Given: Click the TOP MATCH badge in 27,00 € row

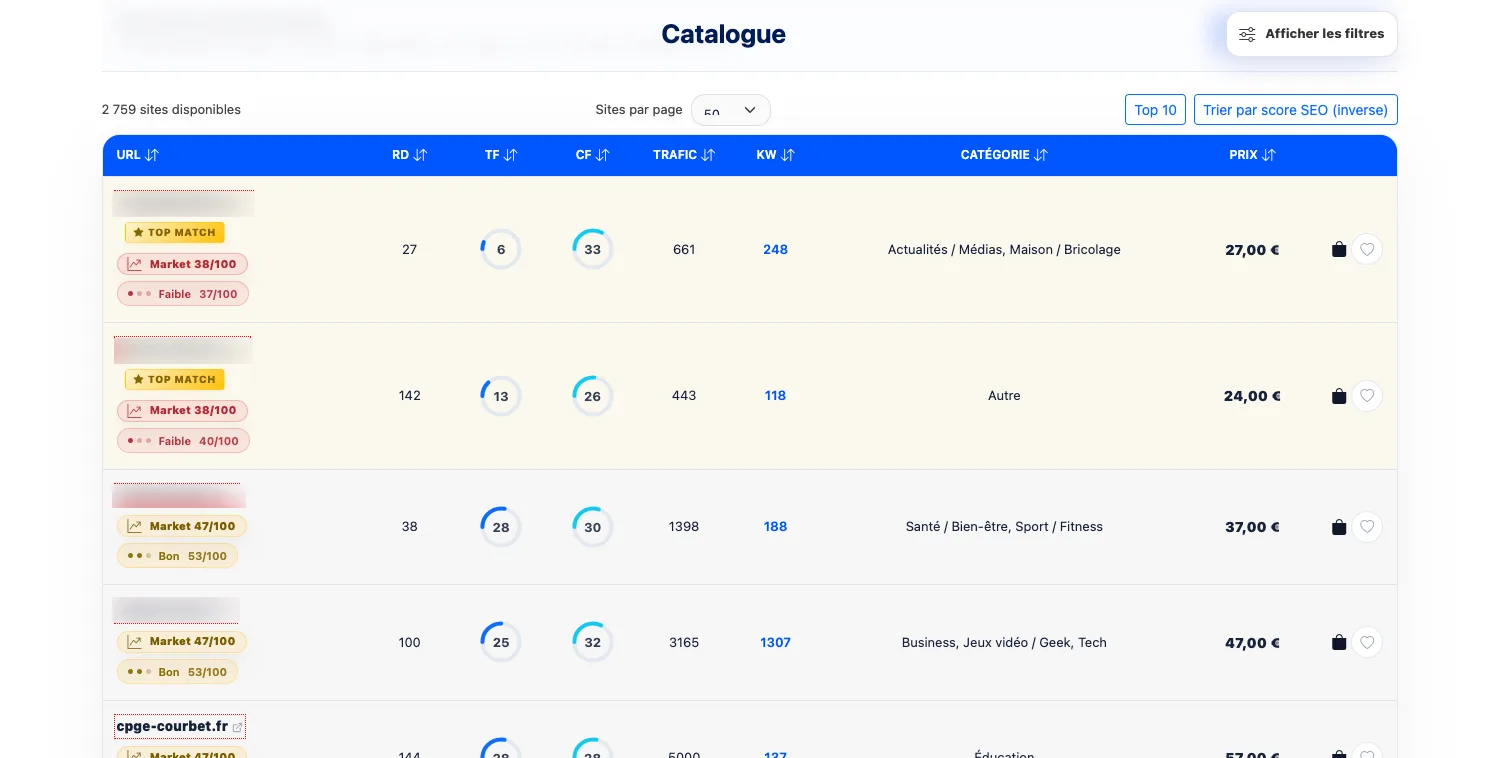Looking at the screenshot, I should click(175, 232).
